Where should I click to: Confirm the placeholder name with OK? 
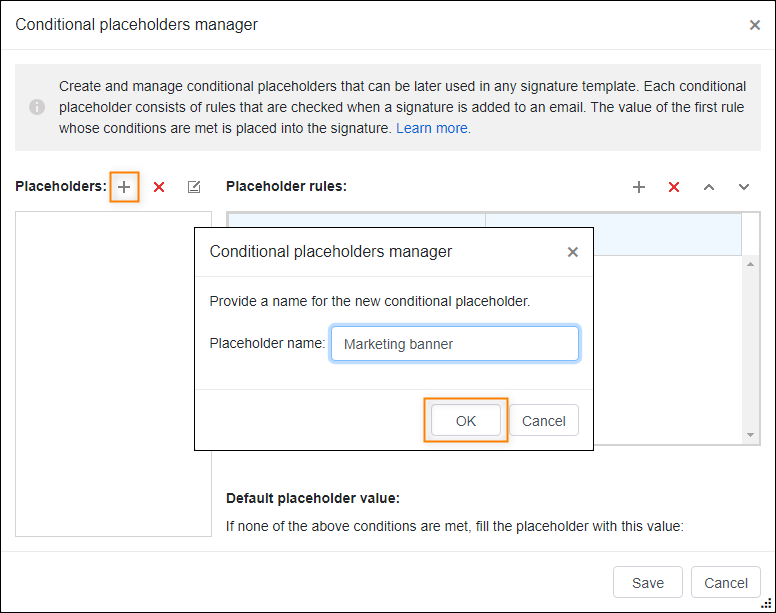click(x=466, y=421)
